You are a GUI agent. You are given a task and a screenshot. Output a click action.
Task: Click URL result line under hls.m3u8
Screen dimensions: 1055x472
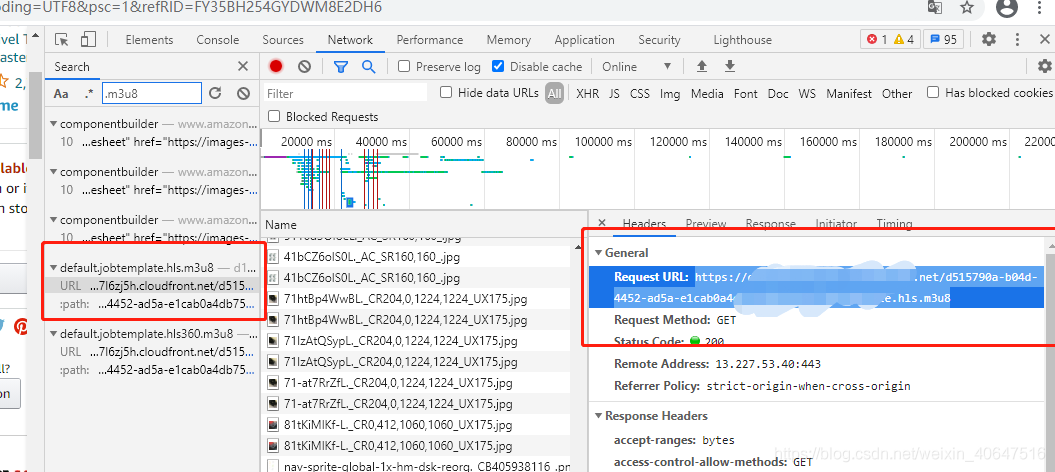click(155, 286)
